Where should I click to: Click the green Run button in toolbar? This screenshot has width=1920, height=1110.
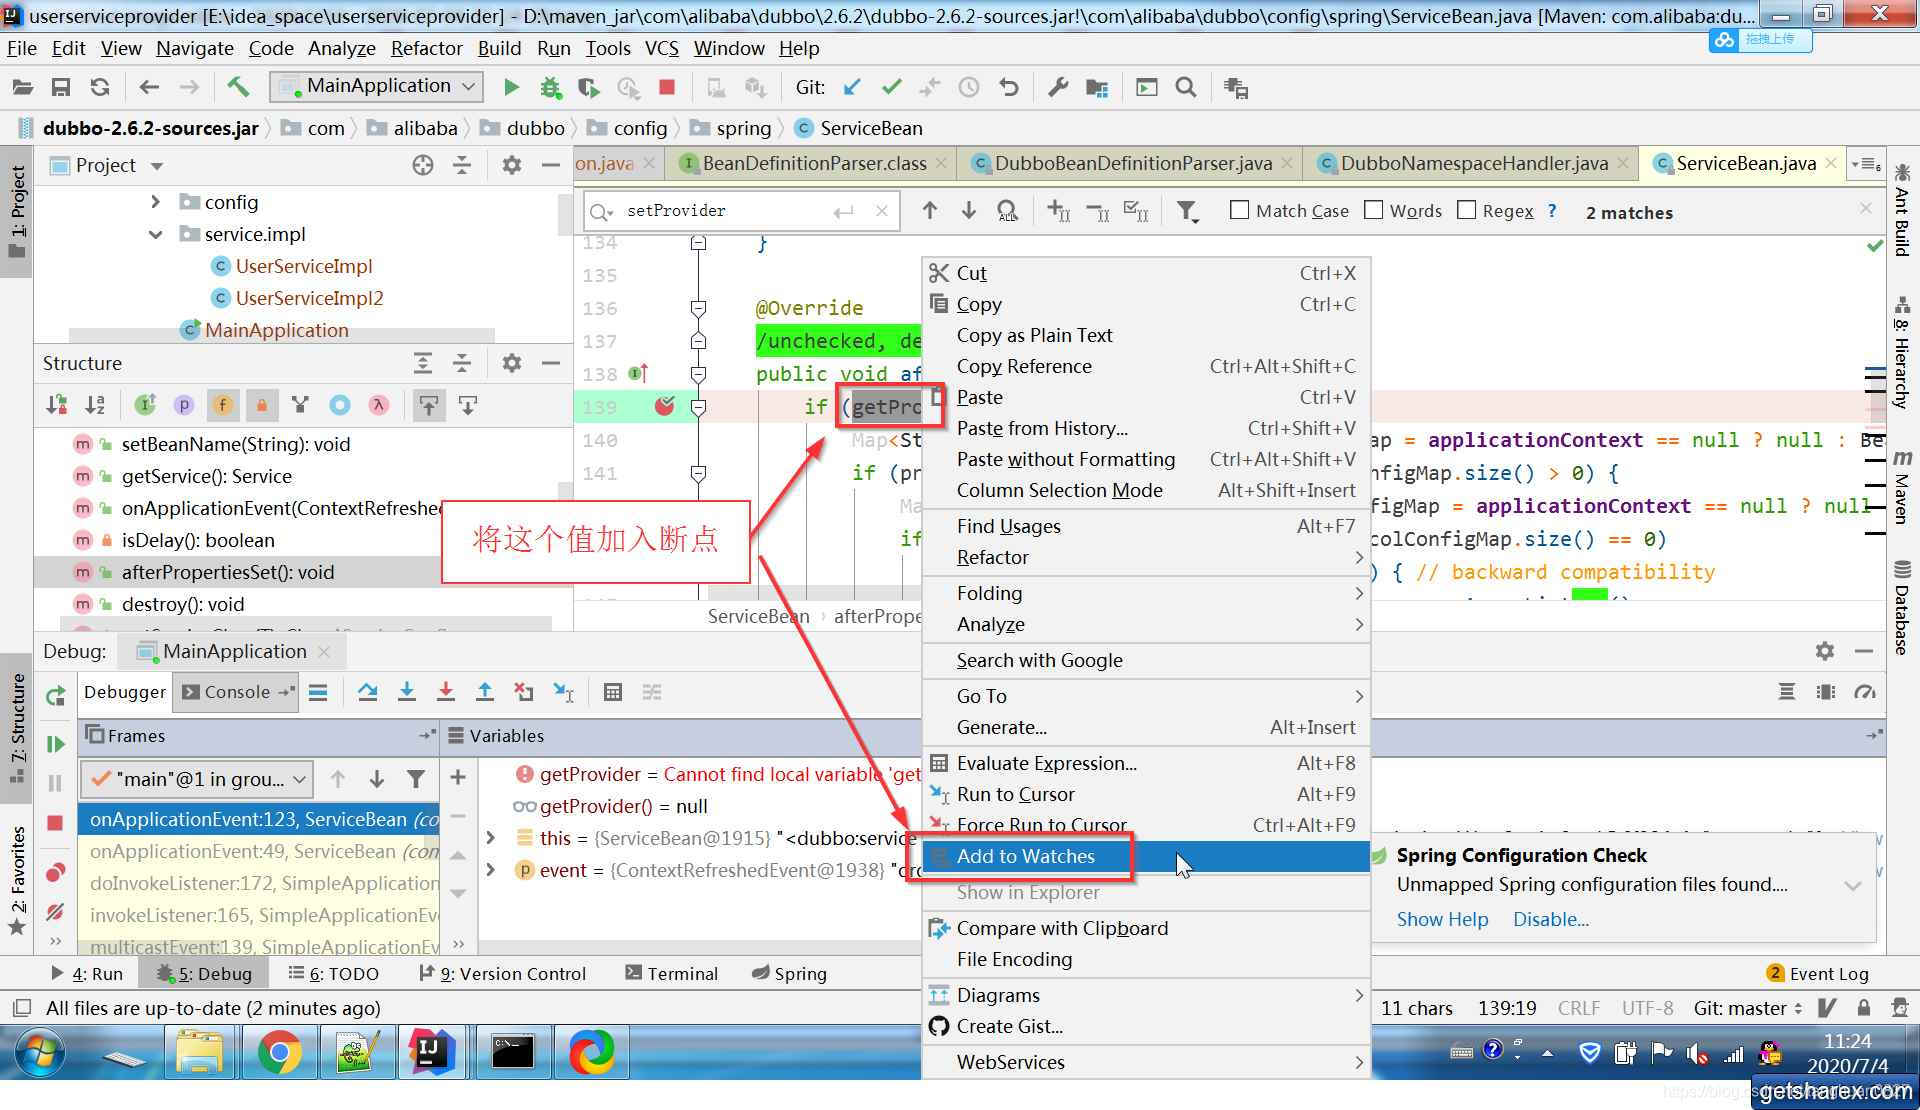(511, 88)
